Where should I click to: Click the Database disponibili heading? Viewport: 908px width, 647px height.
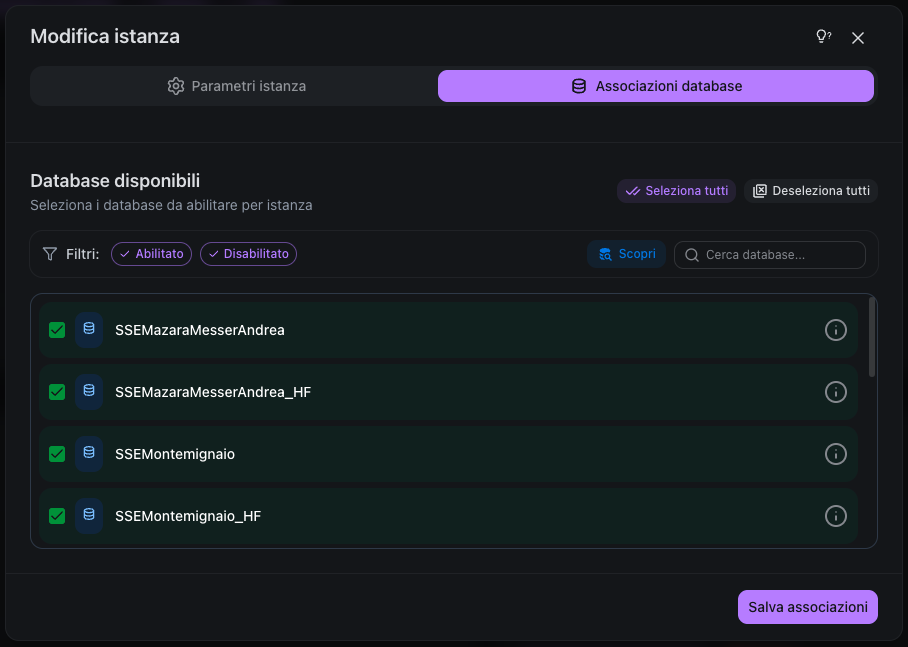(115, 181)
